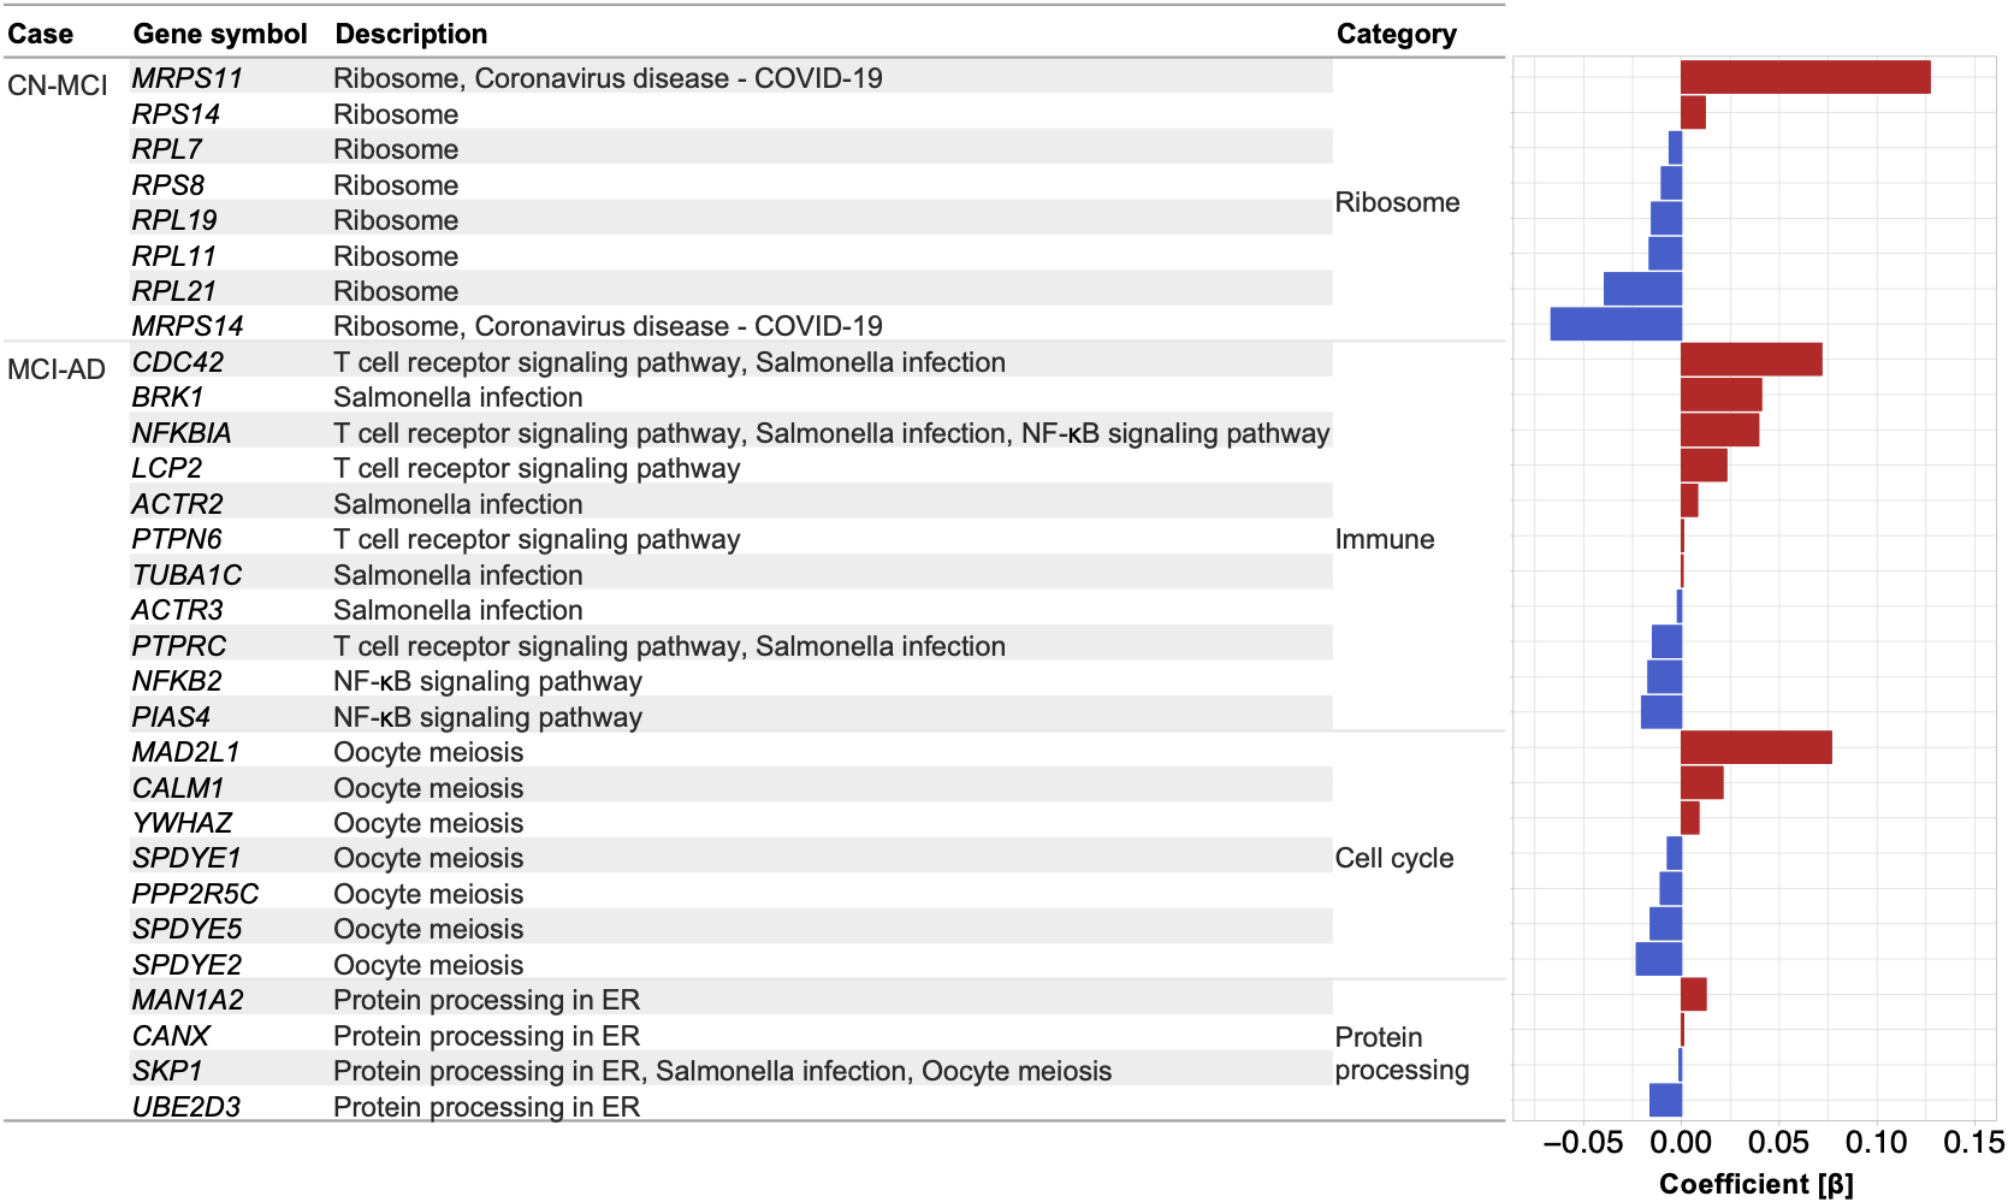
Task: Click the Immune category label
Action: 1384,540
